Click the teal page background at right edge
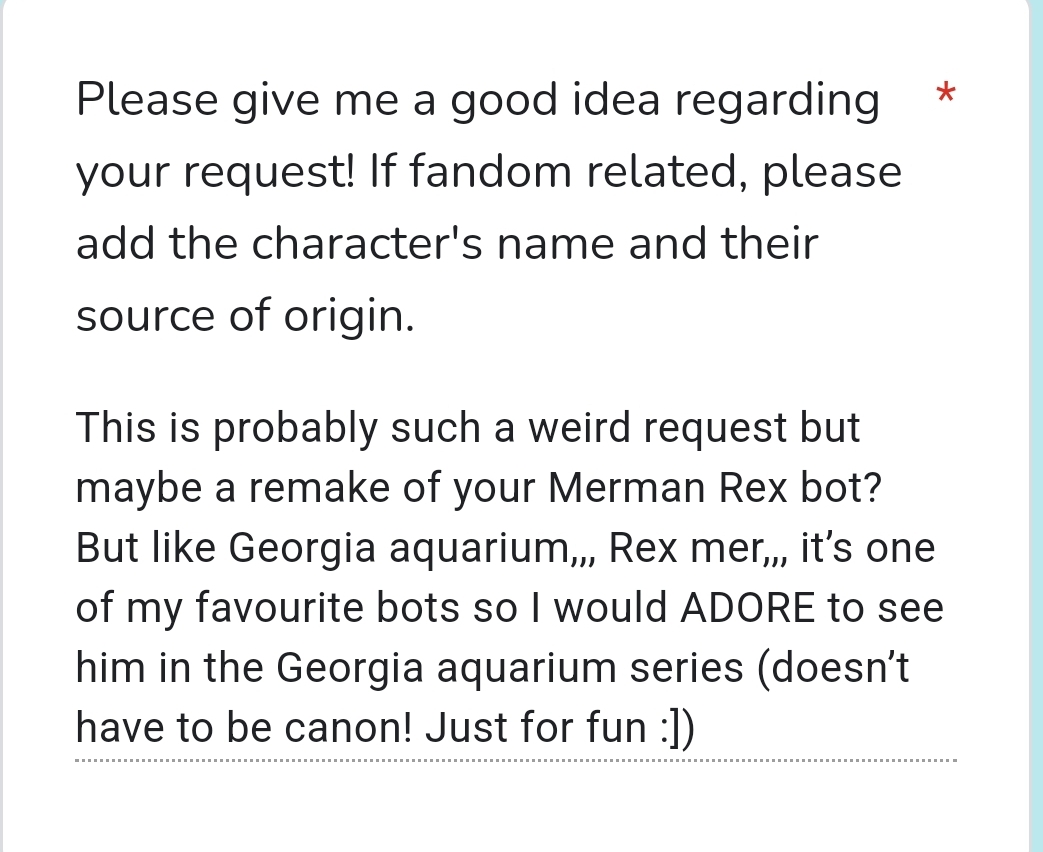The height and width of the screenshot is (852, 1043). [x=1036, y=426]
